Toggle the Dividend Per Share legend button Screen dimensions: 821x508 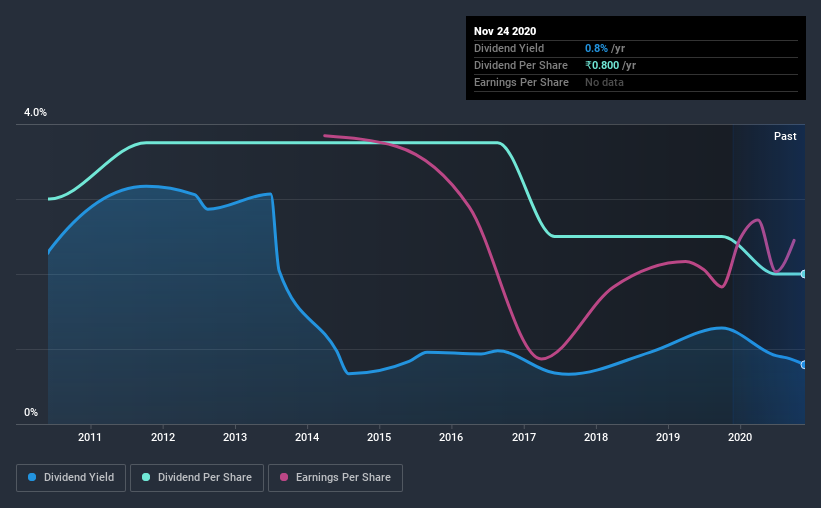[197, 478]
